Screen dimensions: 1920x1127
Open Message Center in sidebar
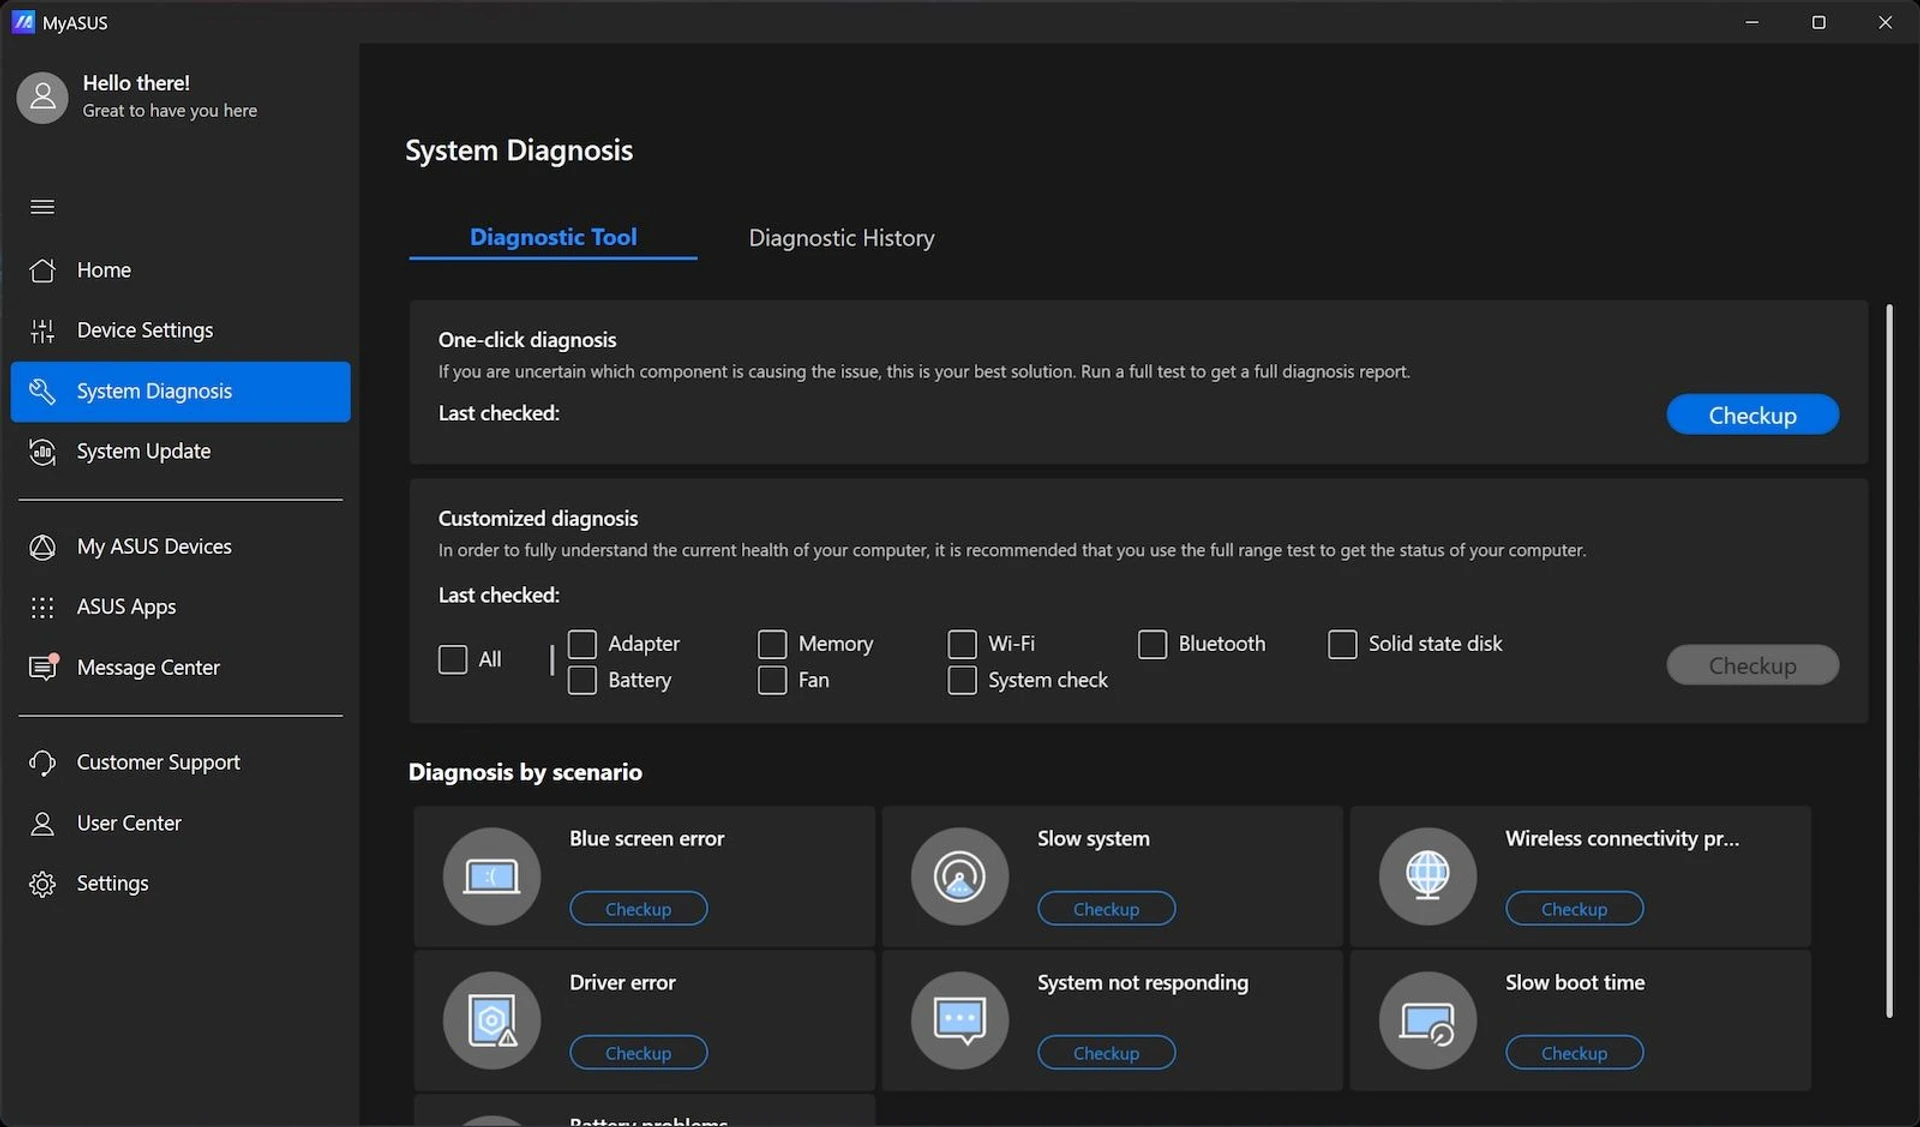(180, 667)
